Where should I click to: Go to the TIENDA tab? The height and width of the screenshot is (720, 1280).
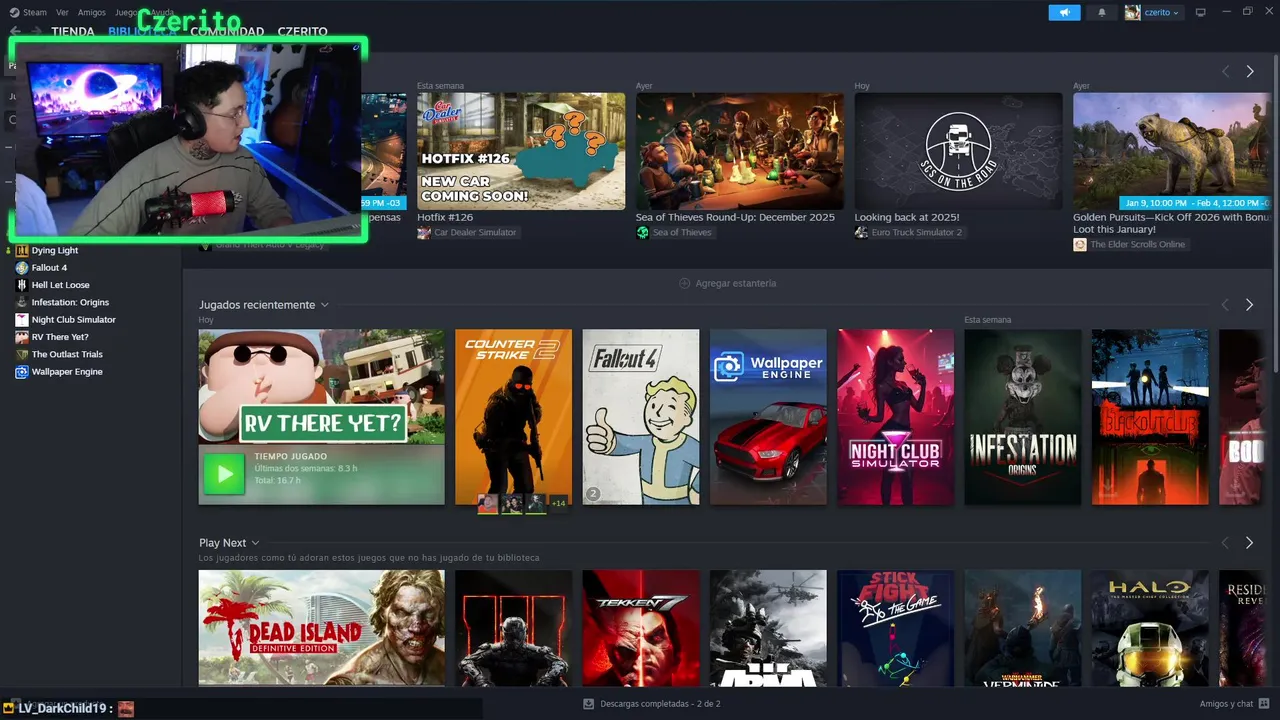[73, 32]
